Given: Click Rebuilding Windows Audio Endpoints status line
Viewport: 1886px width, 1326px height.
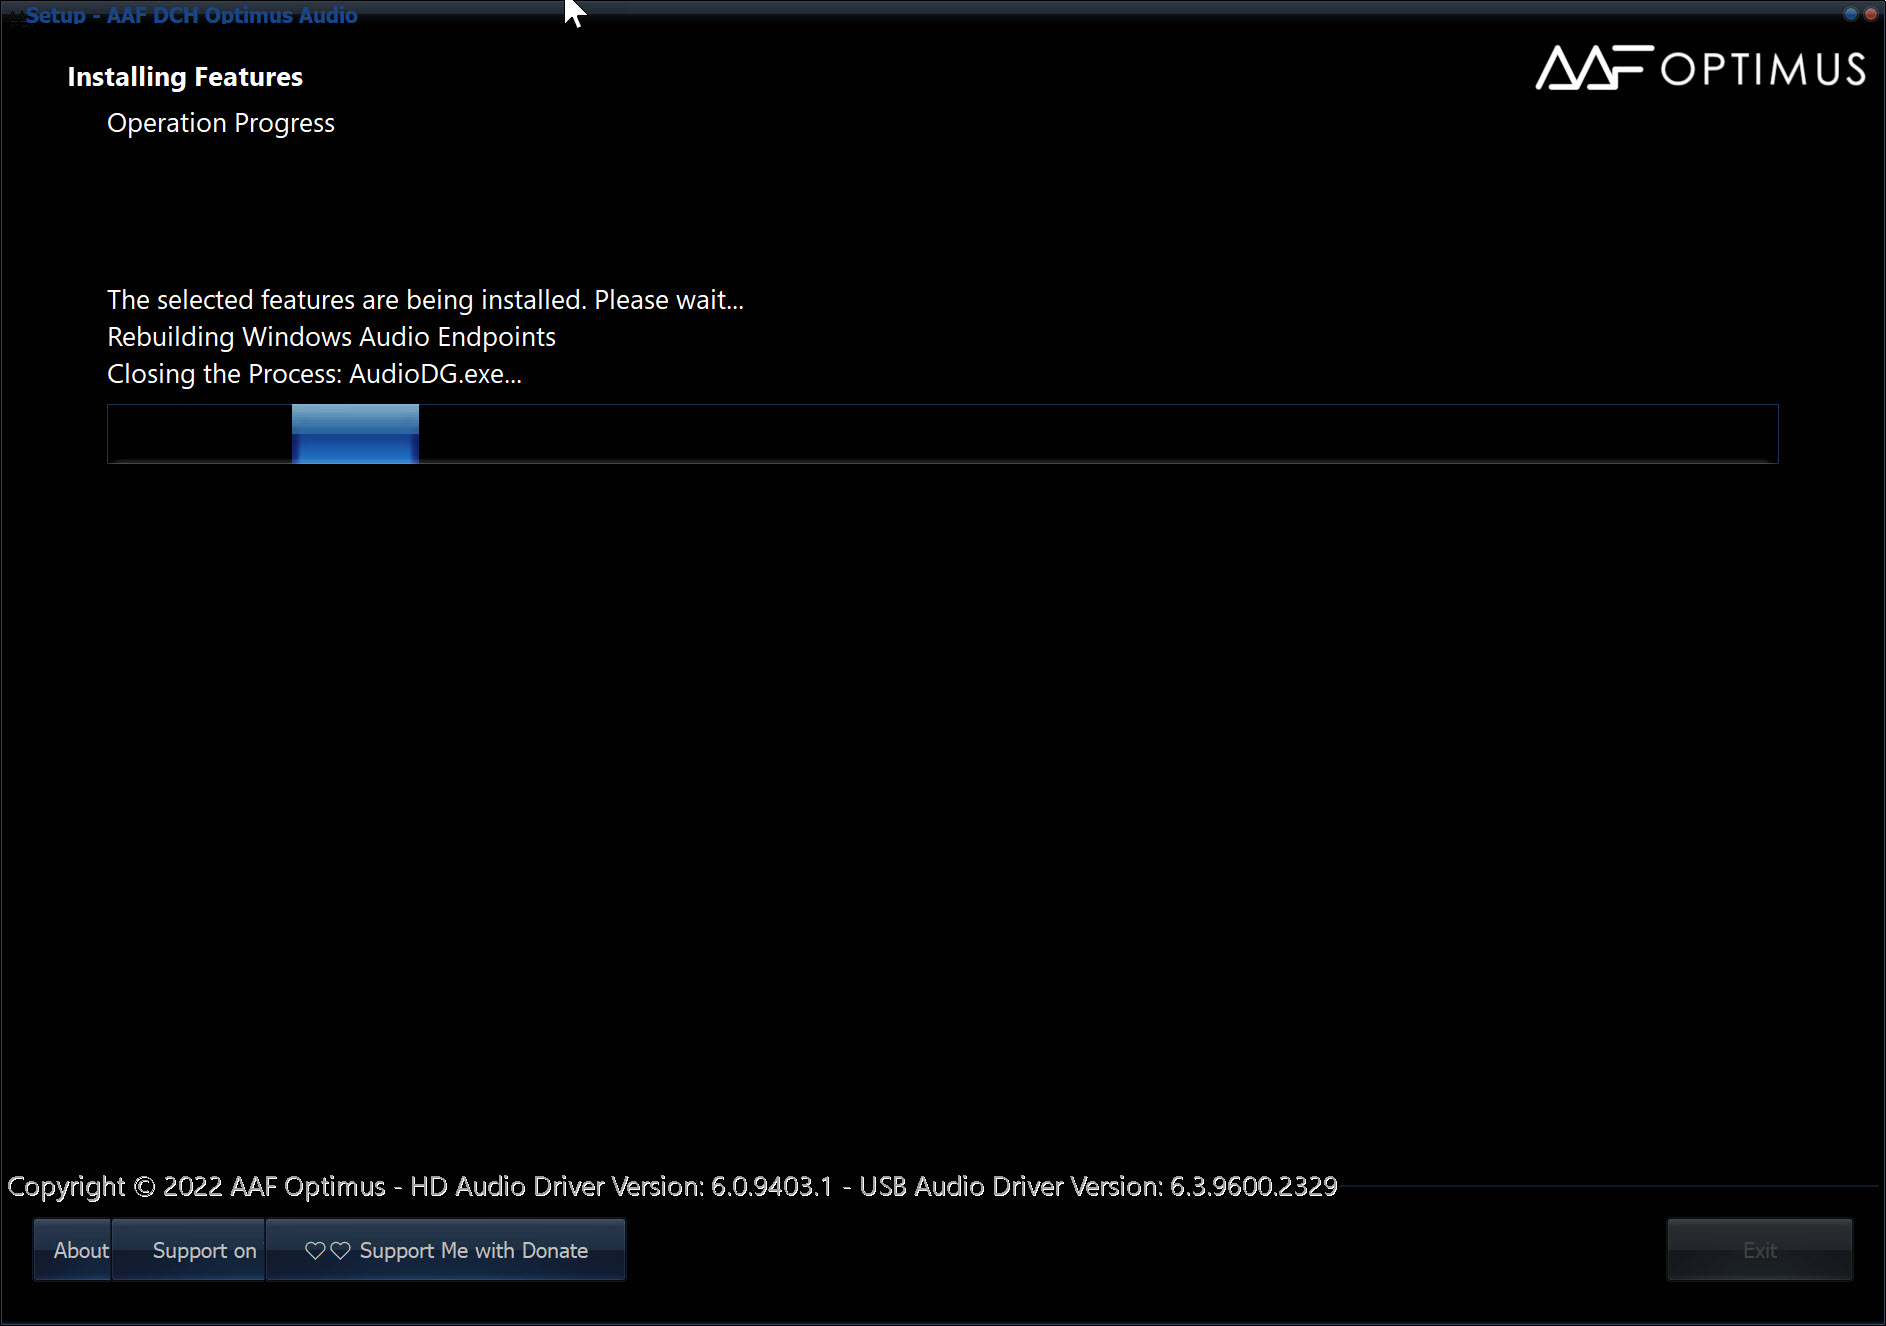Looking at the screenshot, I should (331, 337).
